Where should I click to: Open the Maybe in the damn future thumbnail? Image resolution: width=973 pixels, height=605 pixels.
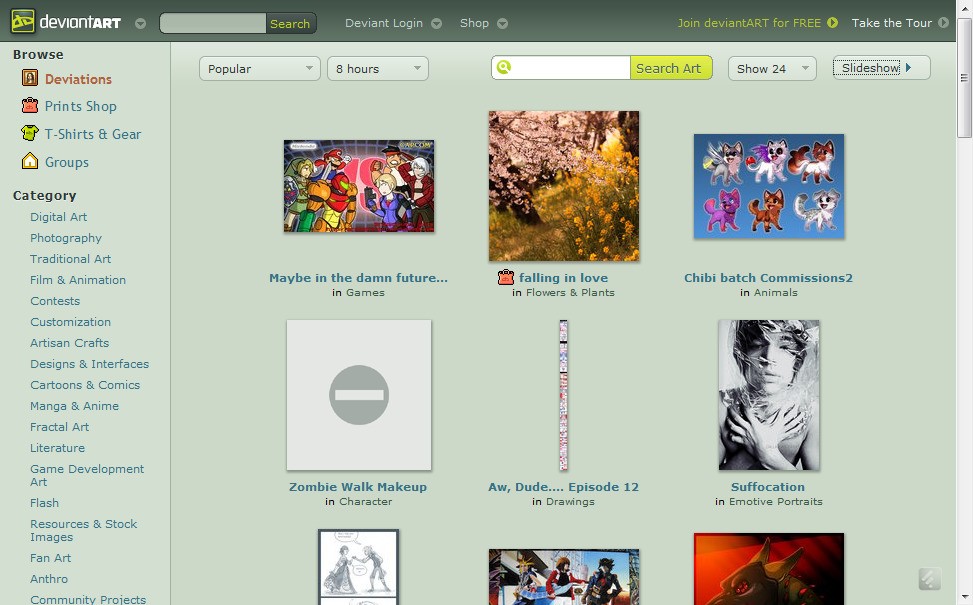(x=359, y=186)
